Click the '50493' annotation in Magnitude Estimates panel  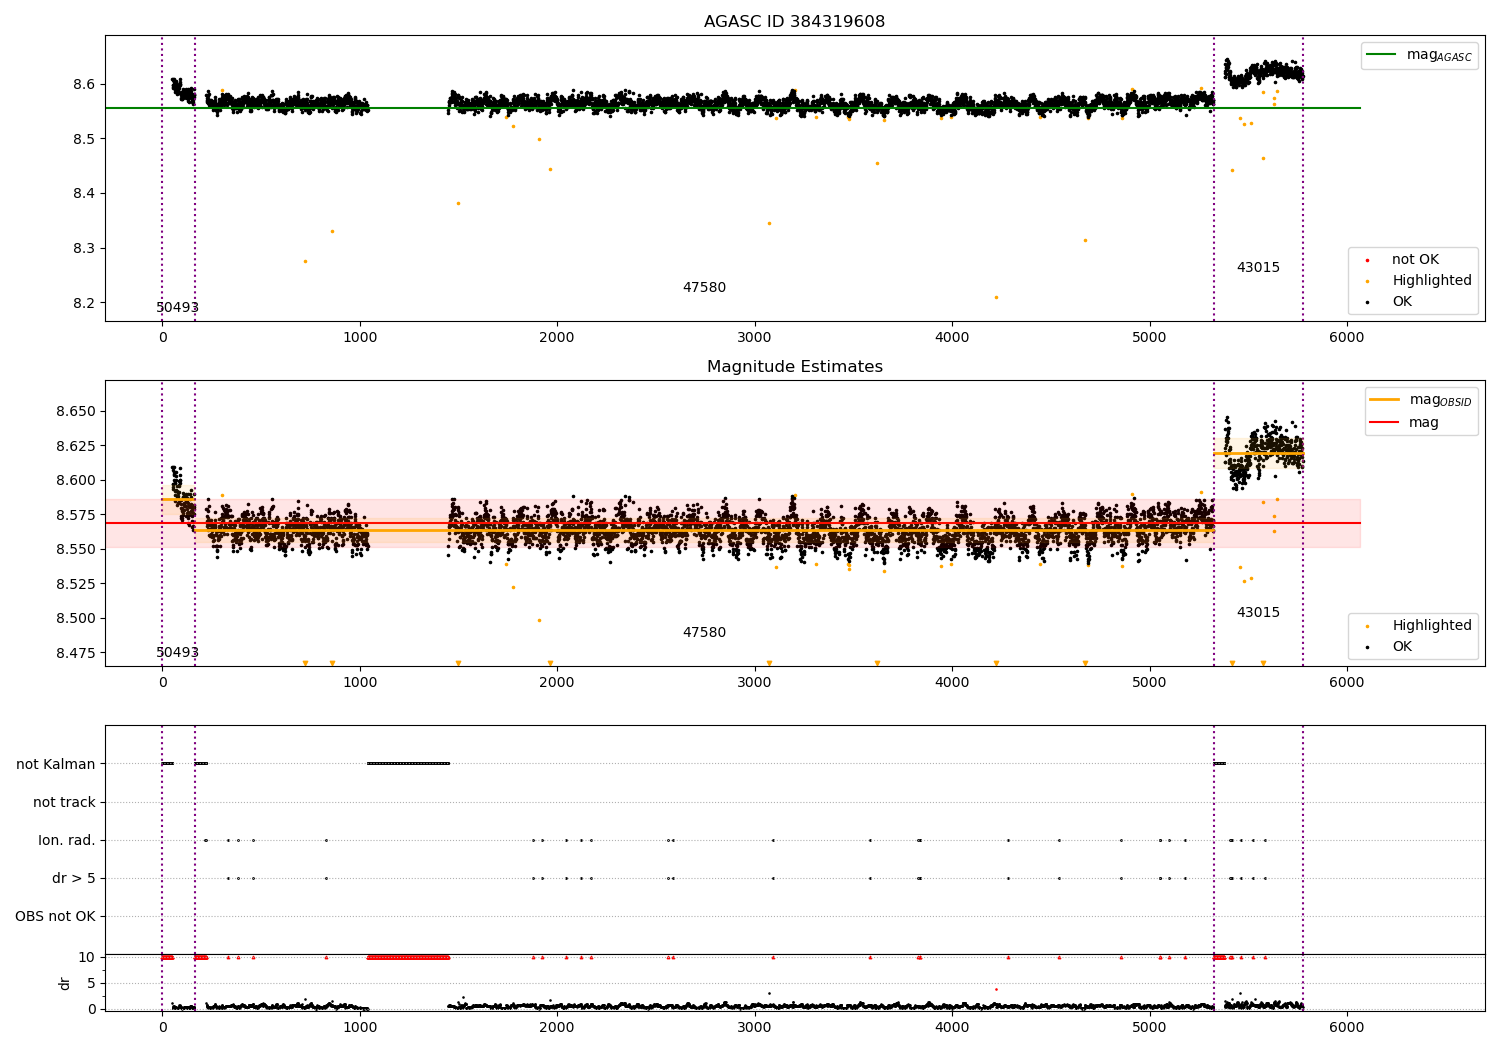click(x=177, y=653)
